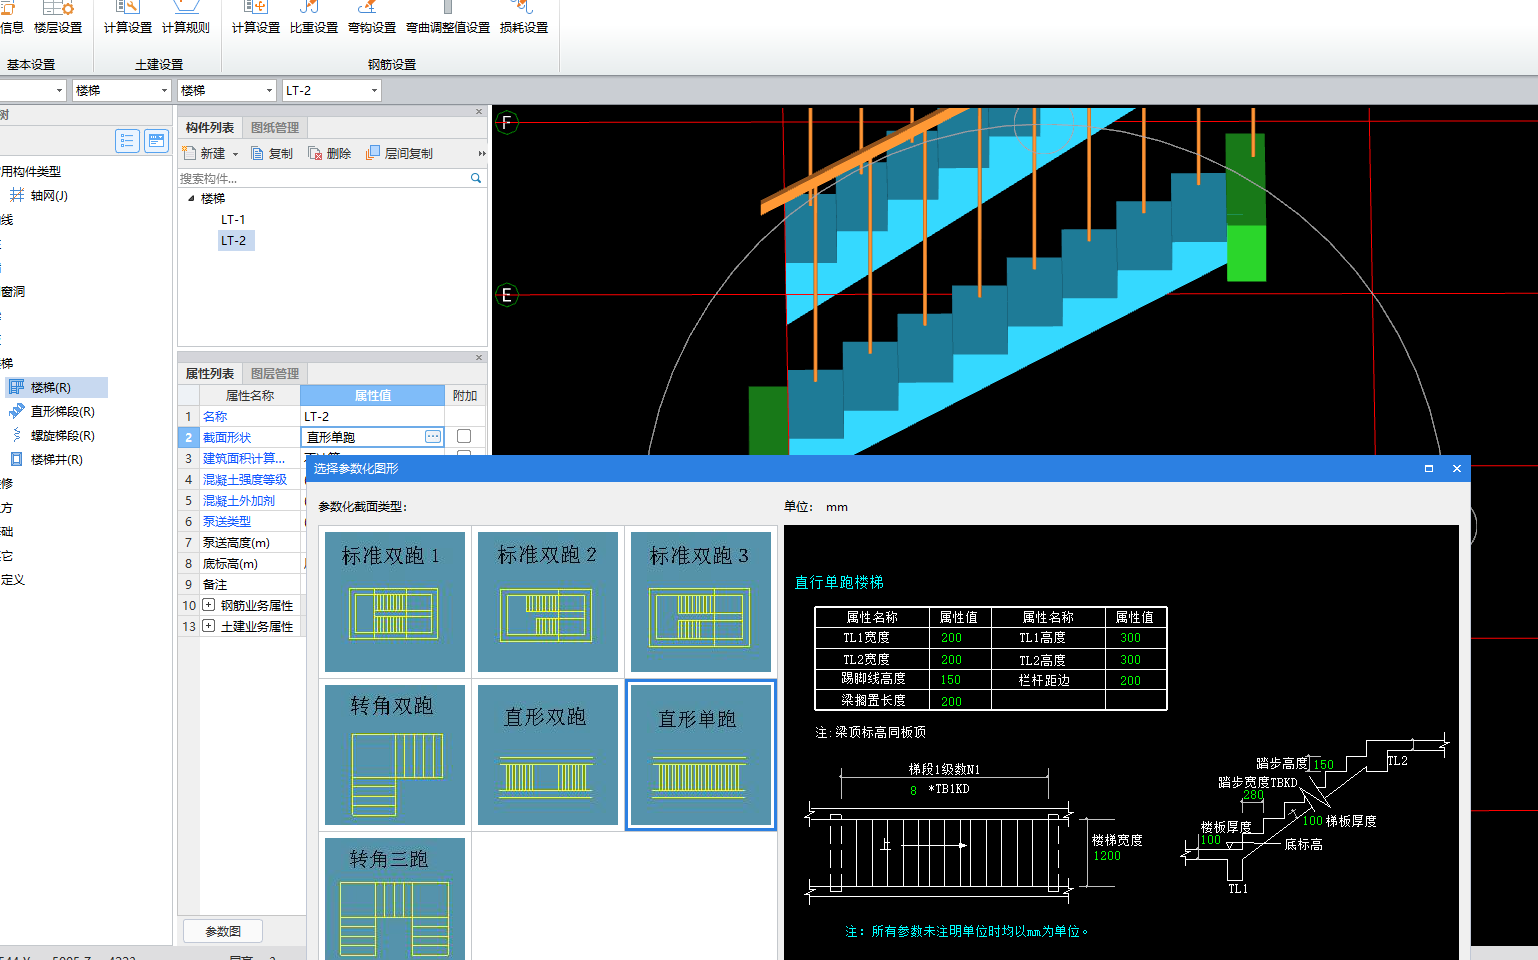Click 名称 value field LT-2
1538x960 pixels.
372,416
